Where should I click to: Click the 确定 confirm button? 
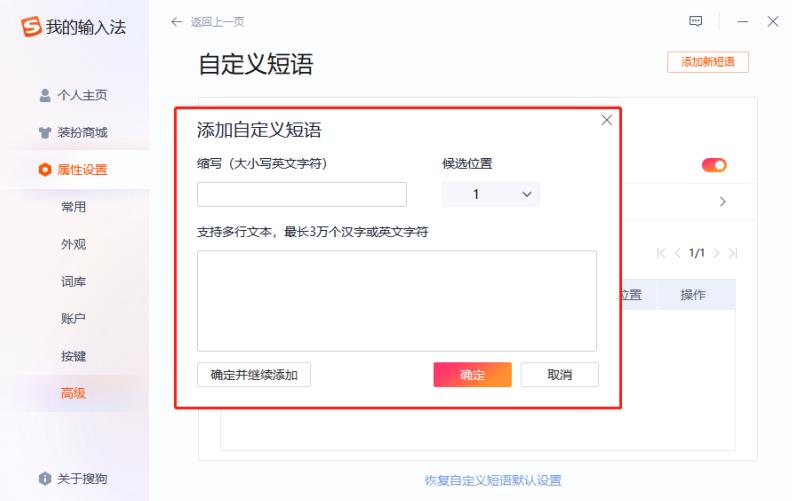[x=472, y=375]
